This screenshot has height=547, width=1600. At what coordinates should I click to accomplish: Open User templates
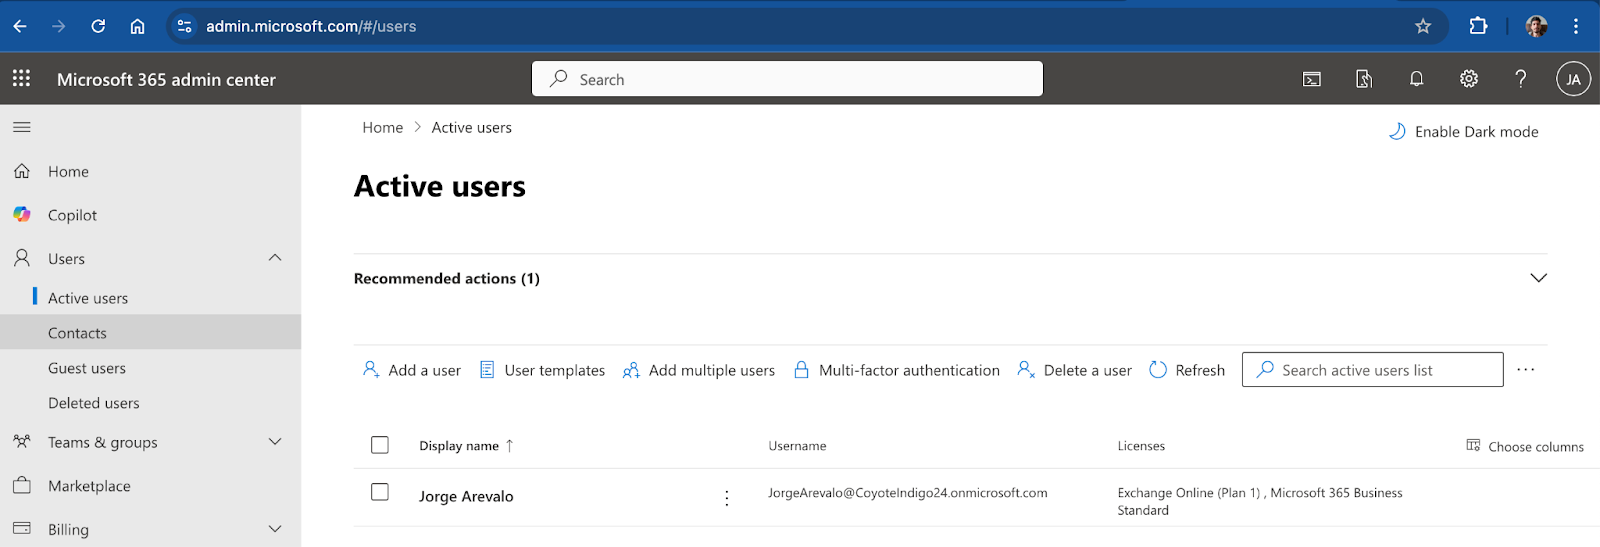click(542, 370)
